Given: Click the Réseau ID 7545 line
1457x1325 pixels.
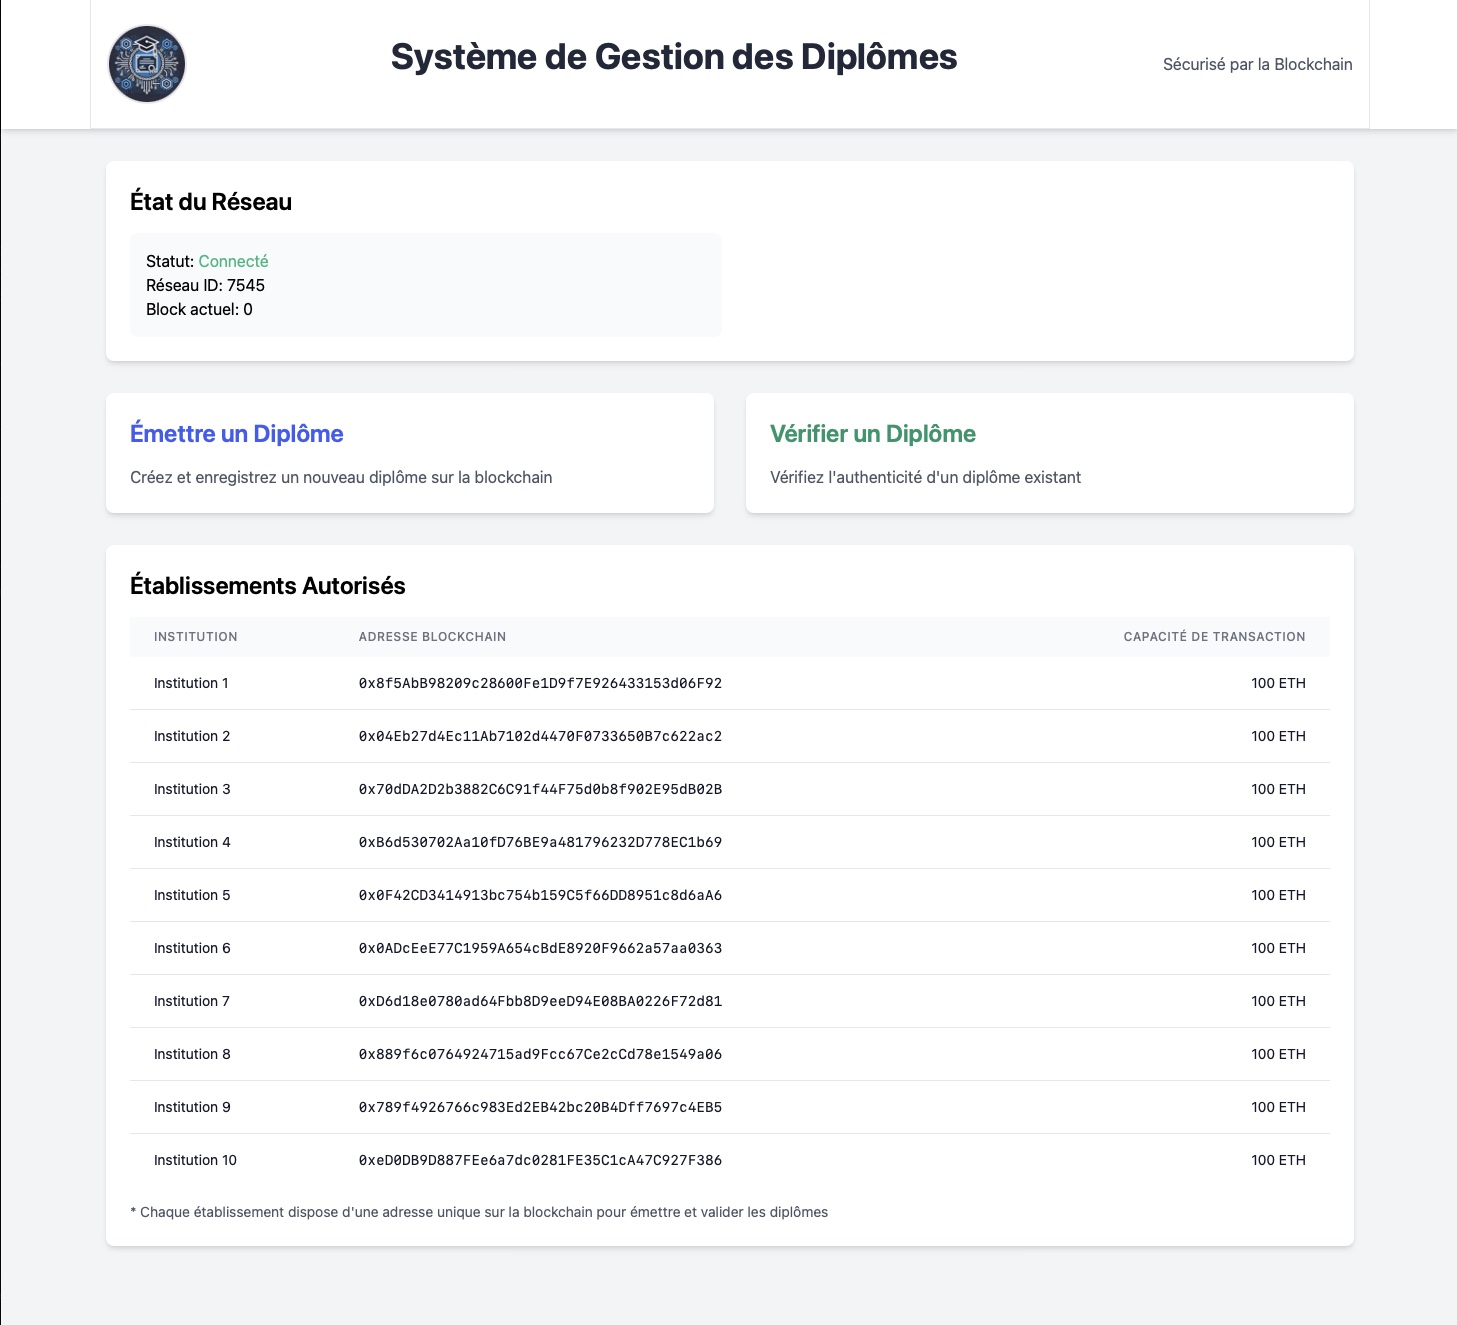Looking at the screenshot, I should coord(204,285).
